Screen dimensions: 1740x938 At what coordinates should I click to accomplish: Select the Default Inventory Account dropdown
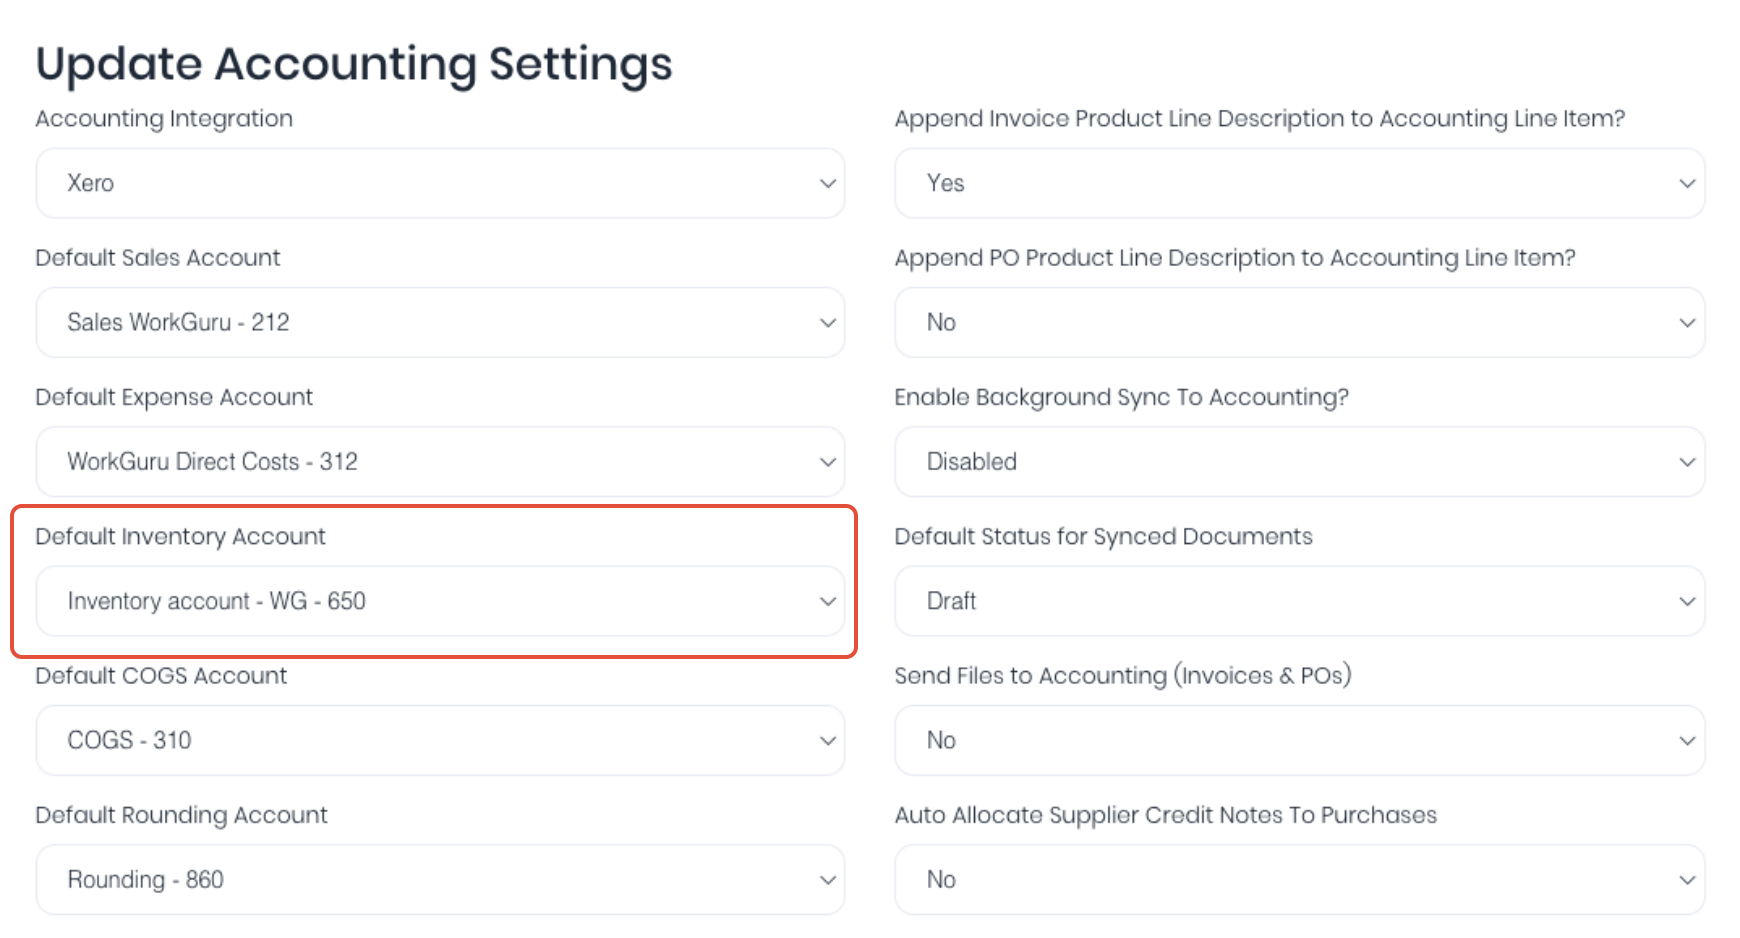pos(440,601)
